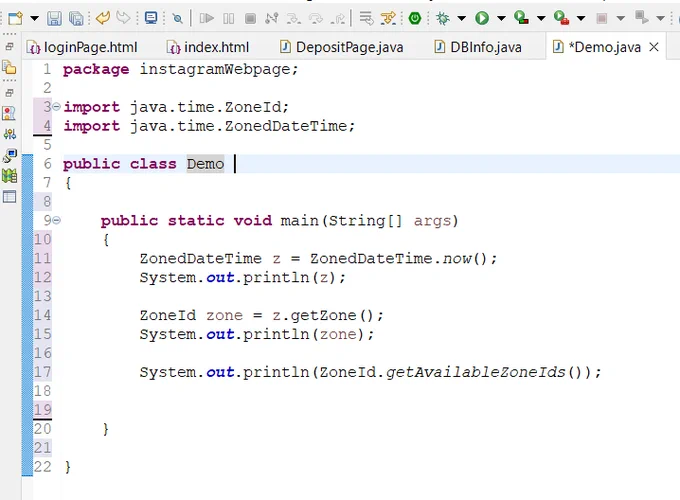Click the Step Over icon
This screenshot has width=680, height=500.
click(x=316, y=18)
